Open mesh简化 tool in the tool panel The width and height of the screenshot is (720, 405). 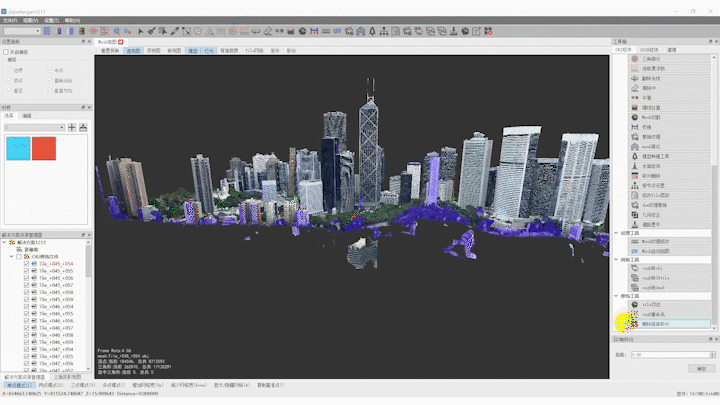669,146
